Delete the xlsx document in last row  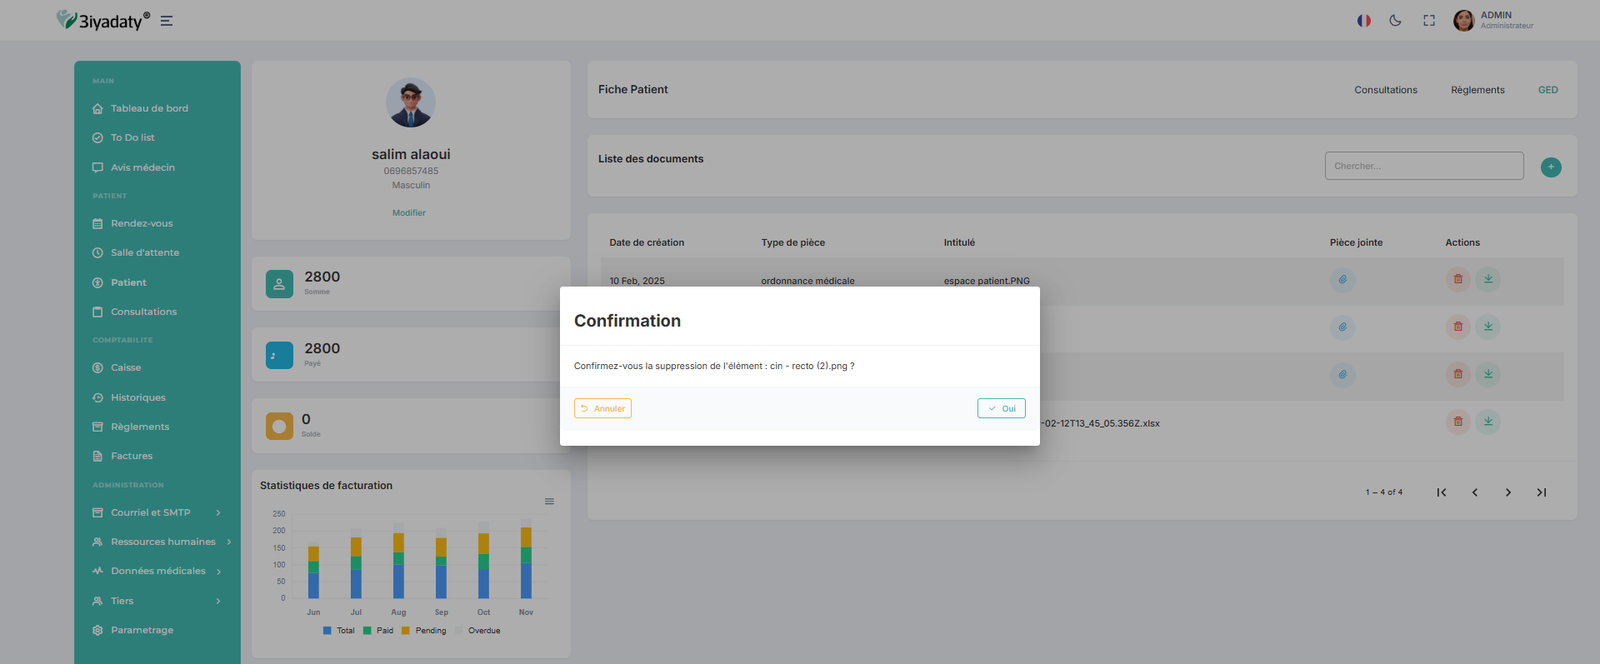coord(1457,422)
